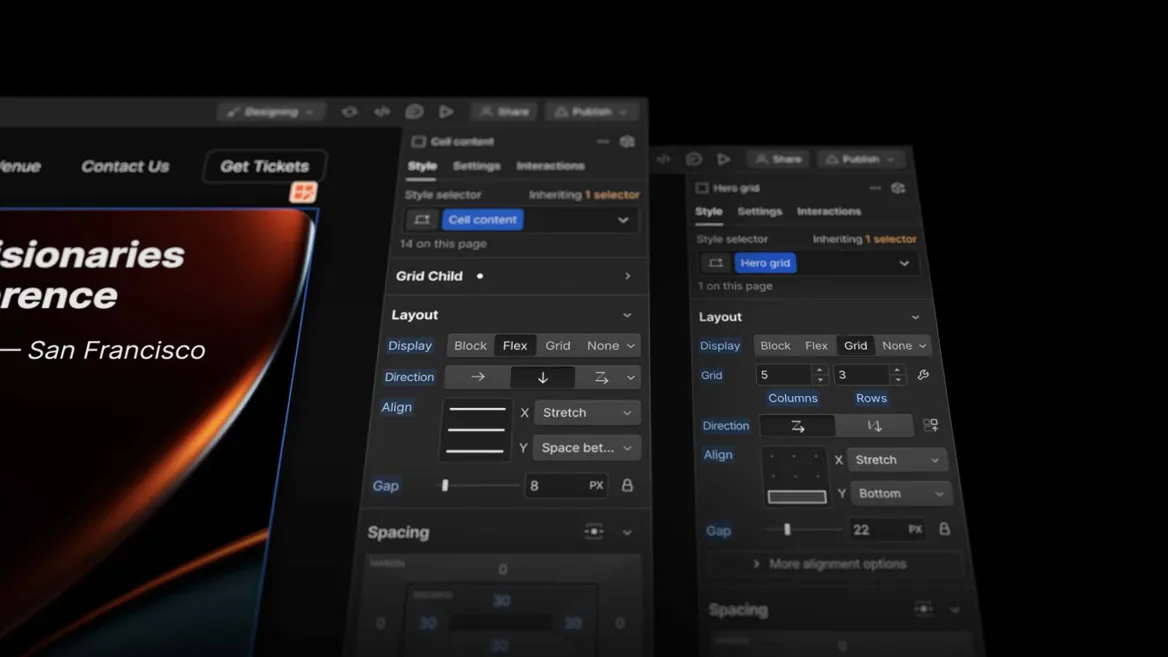Set display to Flex in Hero grid panel
The image size is (1168, 657).
pos(816,346)
